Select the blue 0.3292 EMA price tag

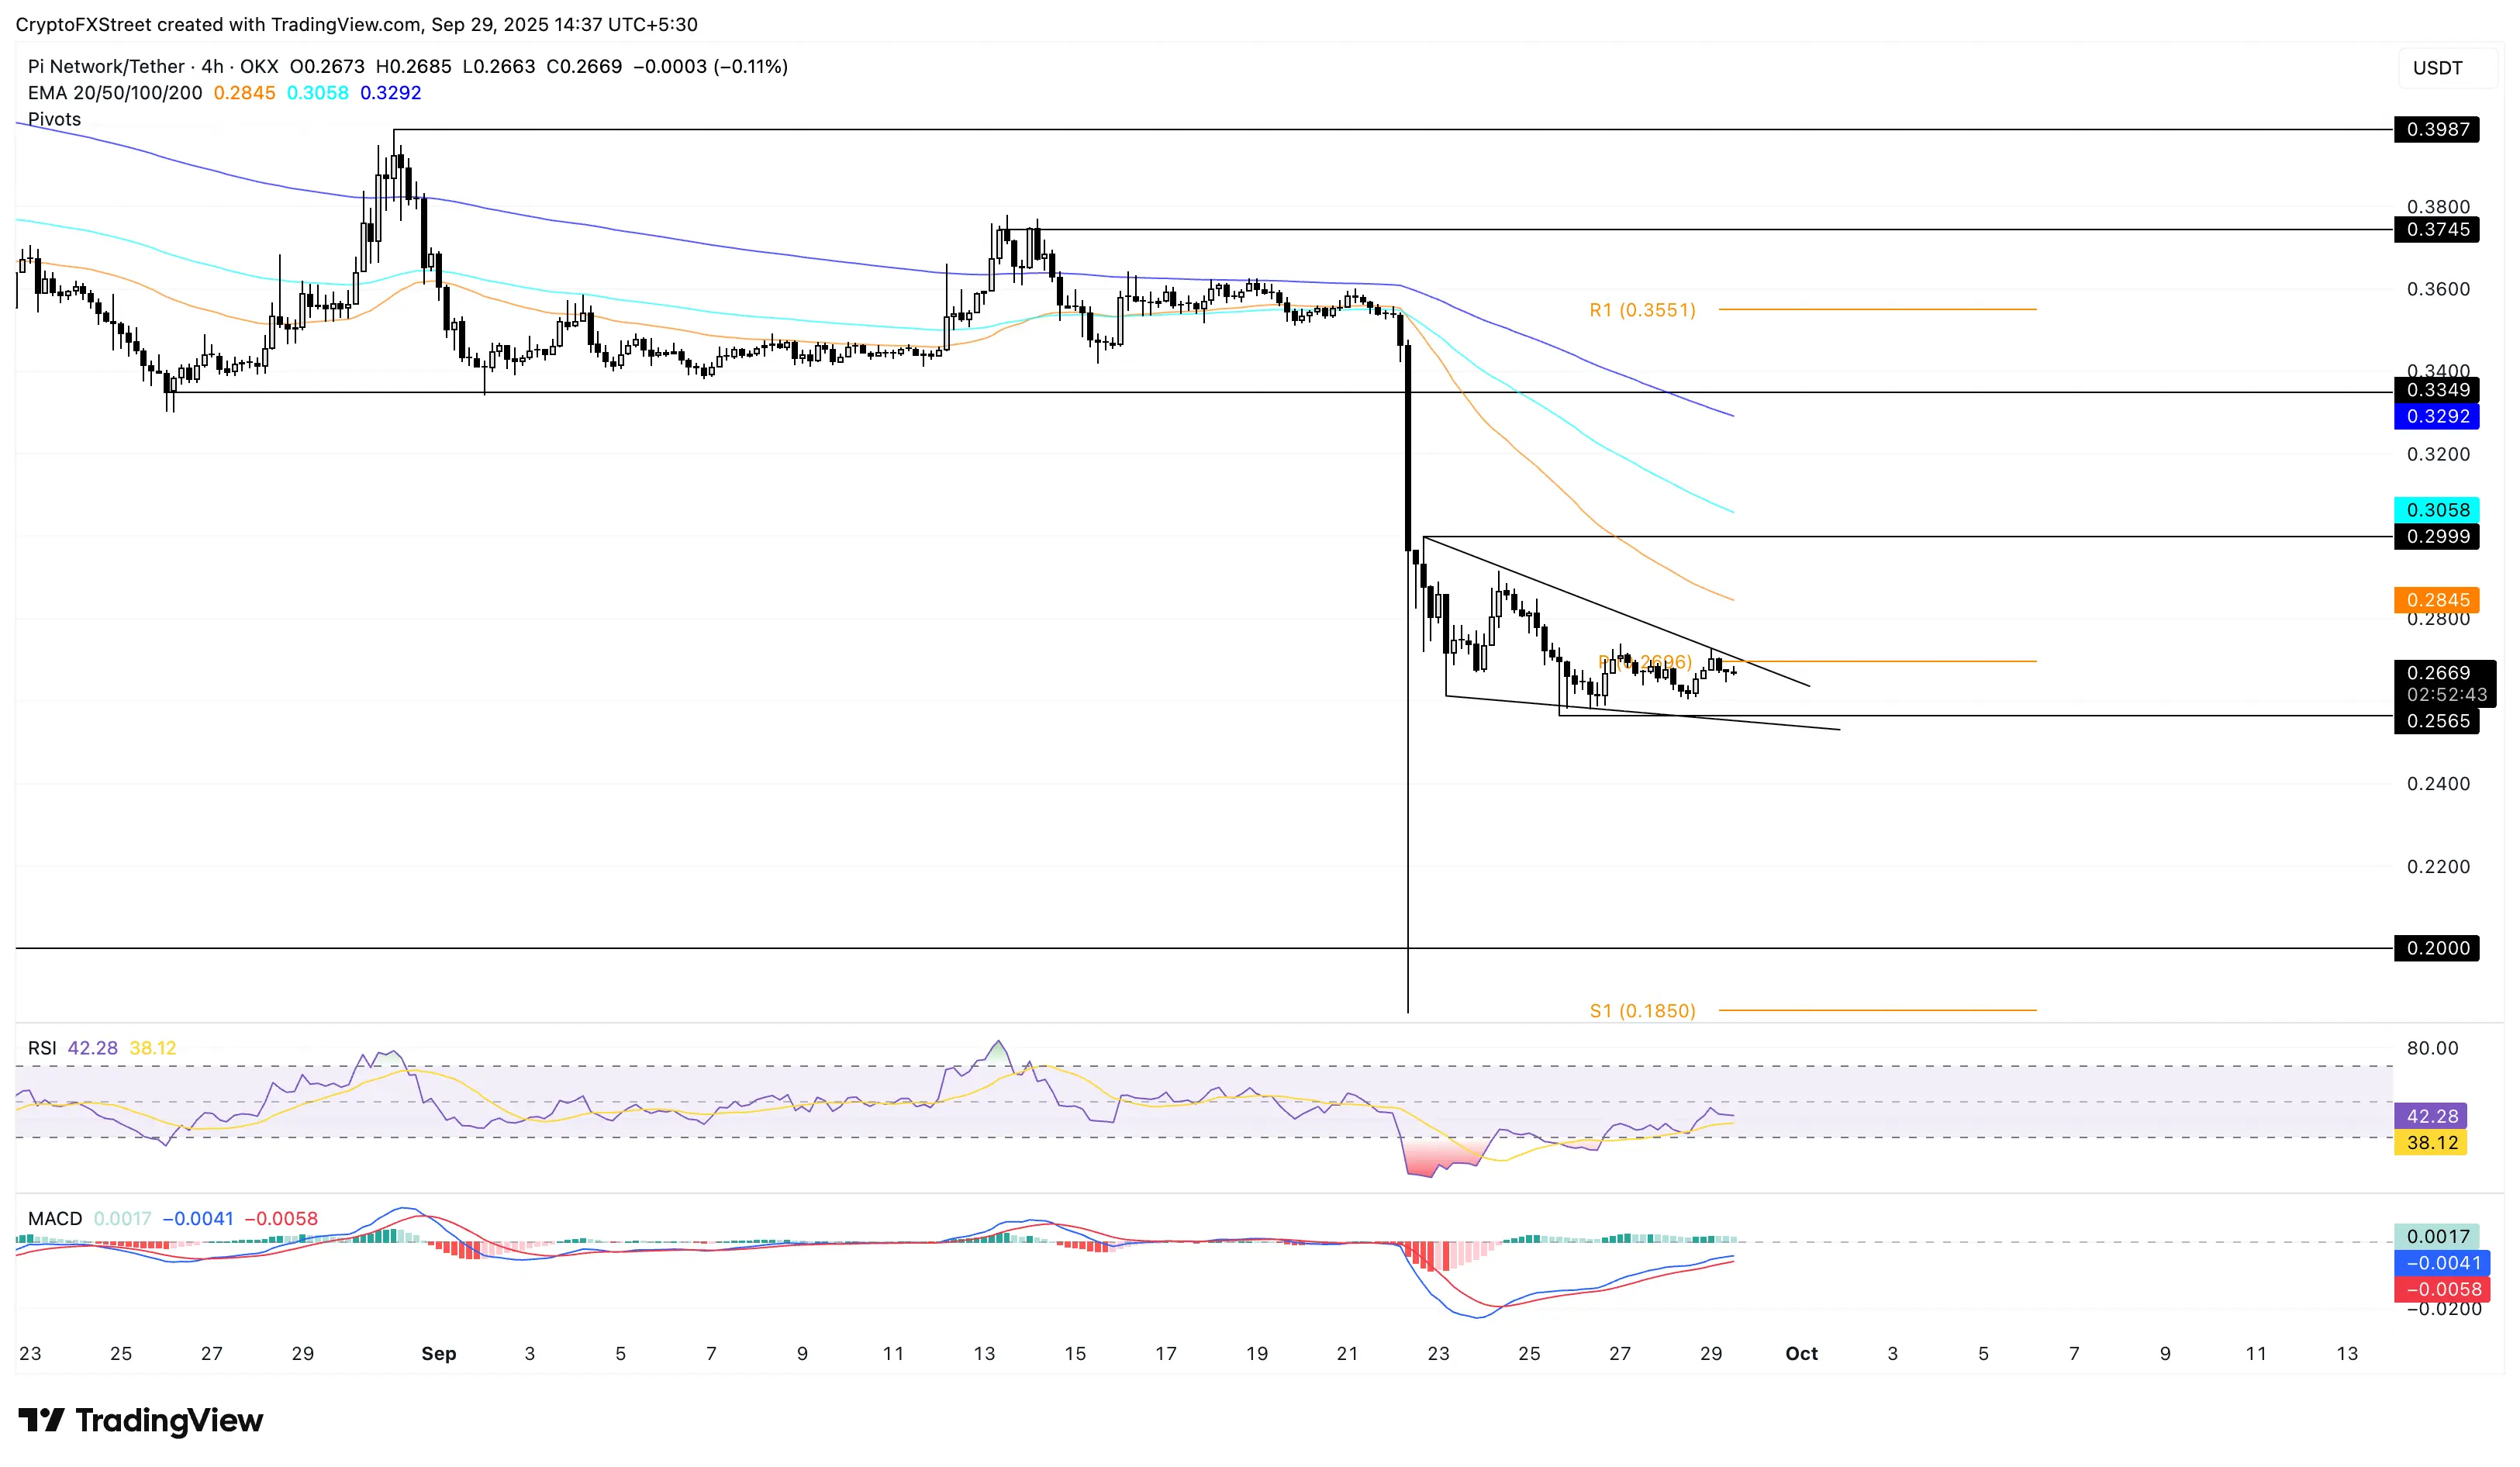(2437, 416)
